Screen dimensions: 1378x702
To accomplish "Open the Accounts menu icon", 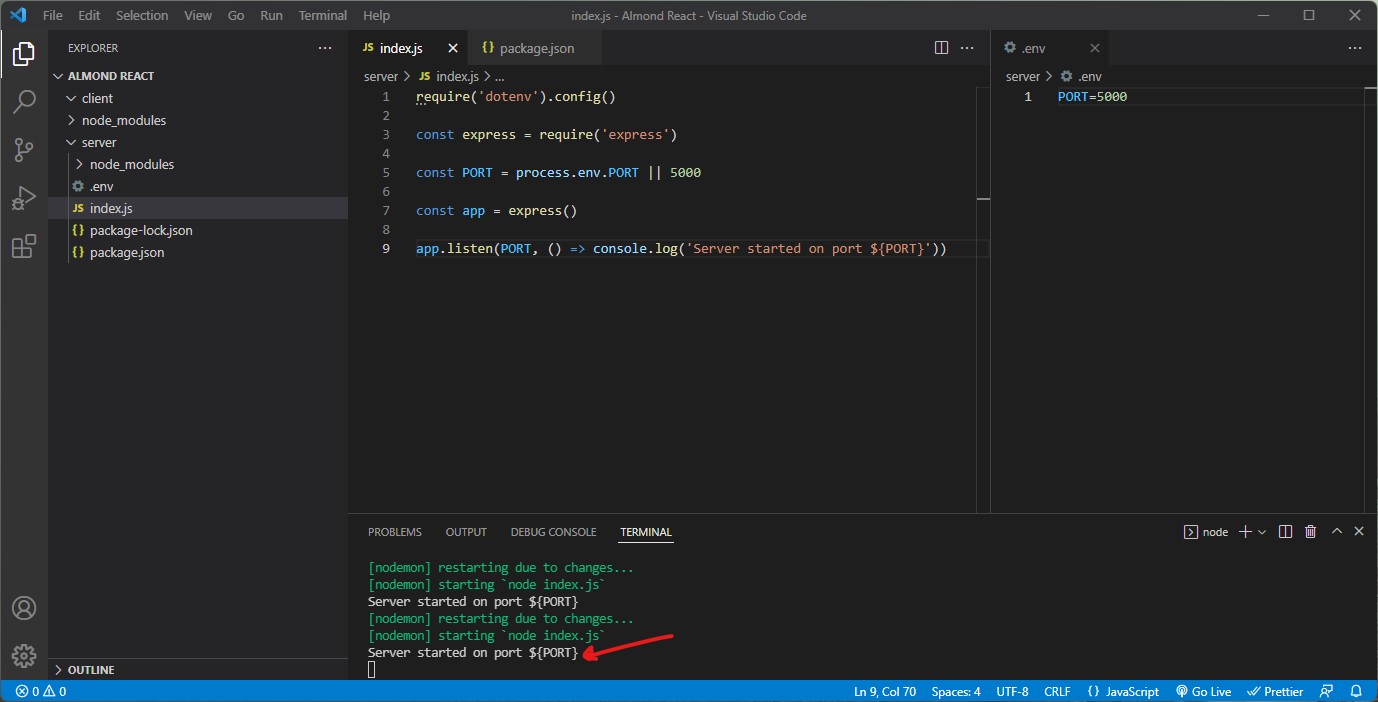I will pos(24,608).
